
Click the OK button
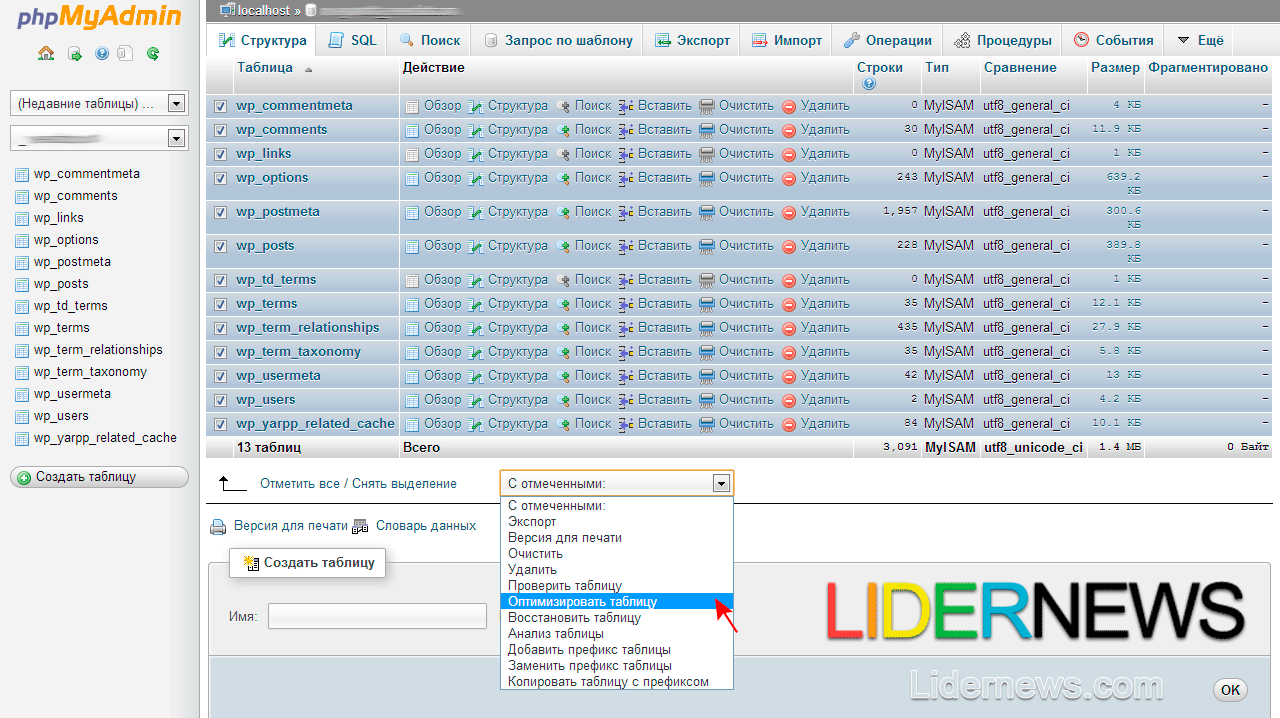(1230, 690)
